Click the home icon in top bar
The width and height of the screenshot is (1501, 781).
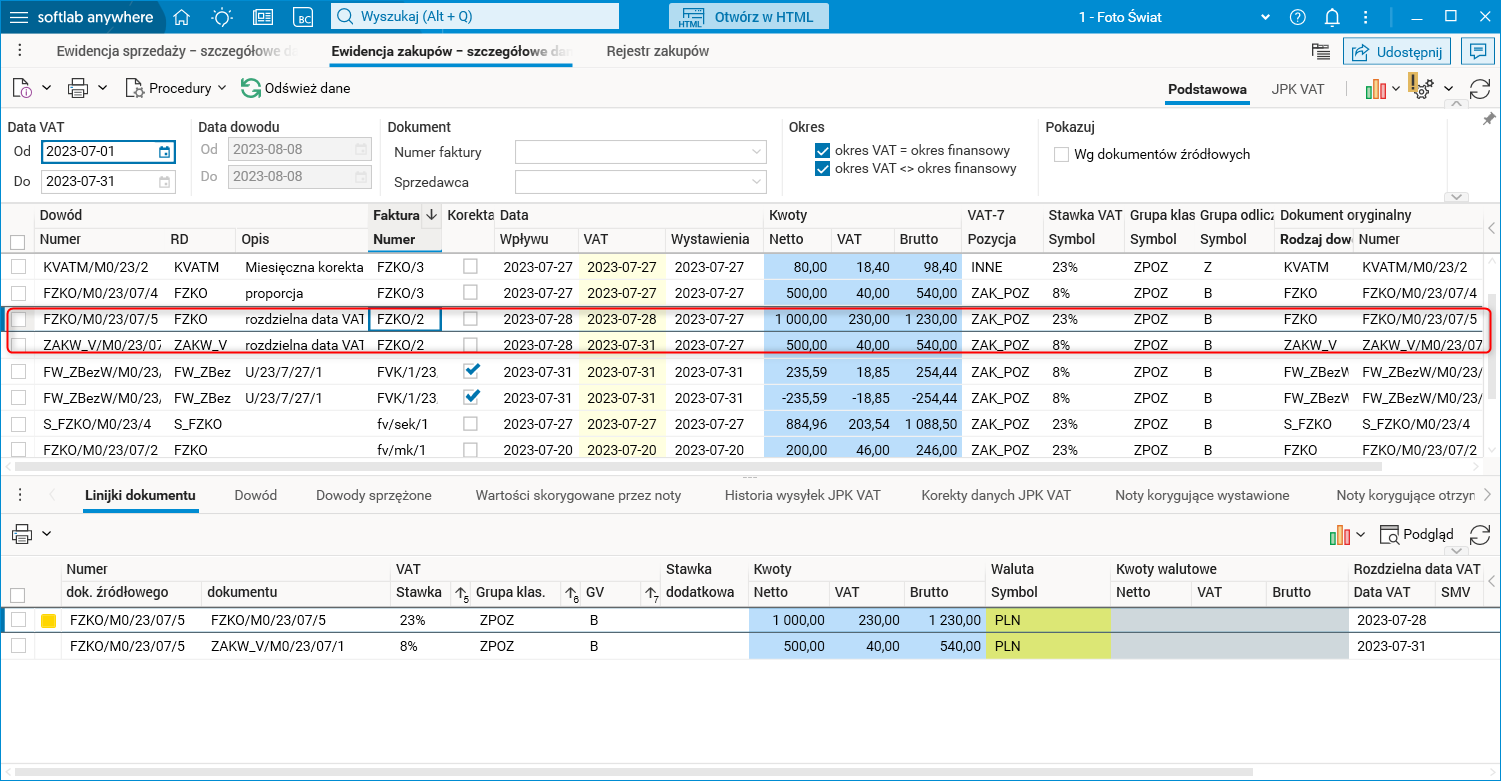click(x=181, y=17)
